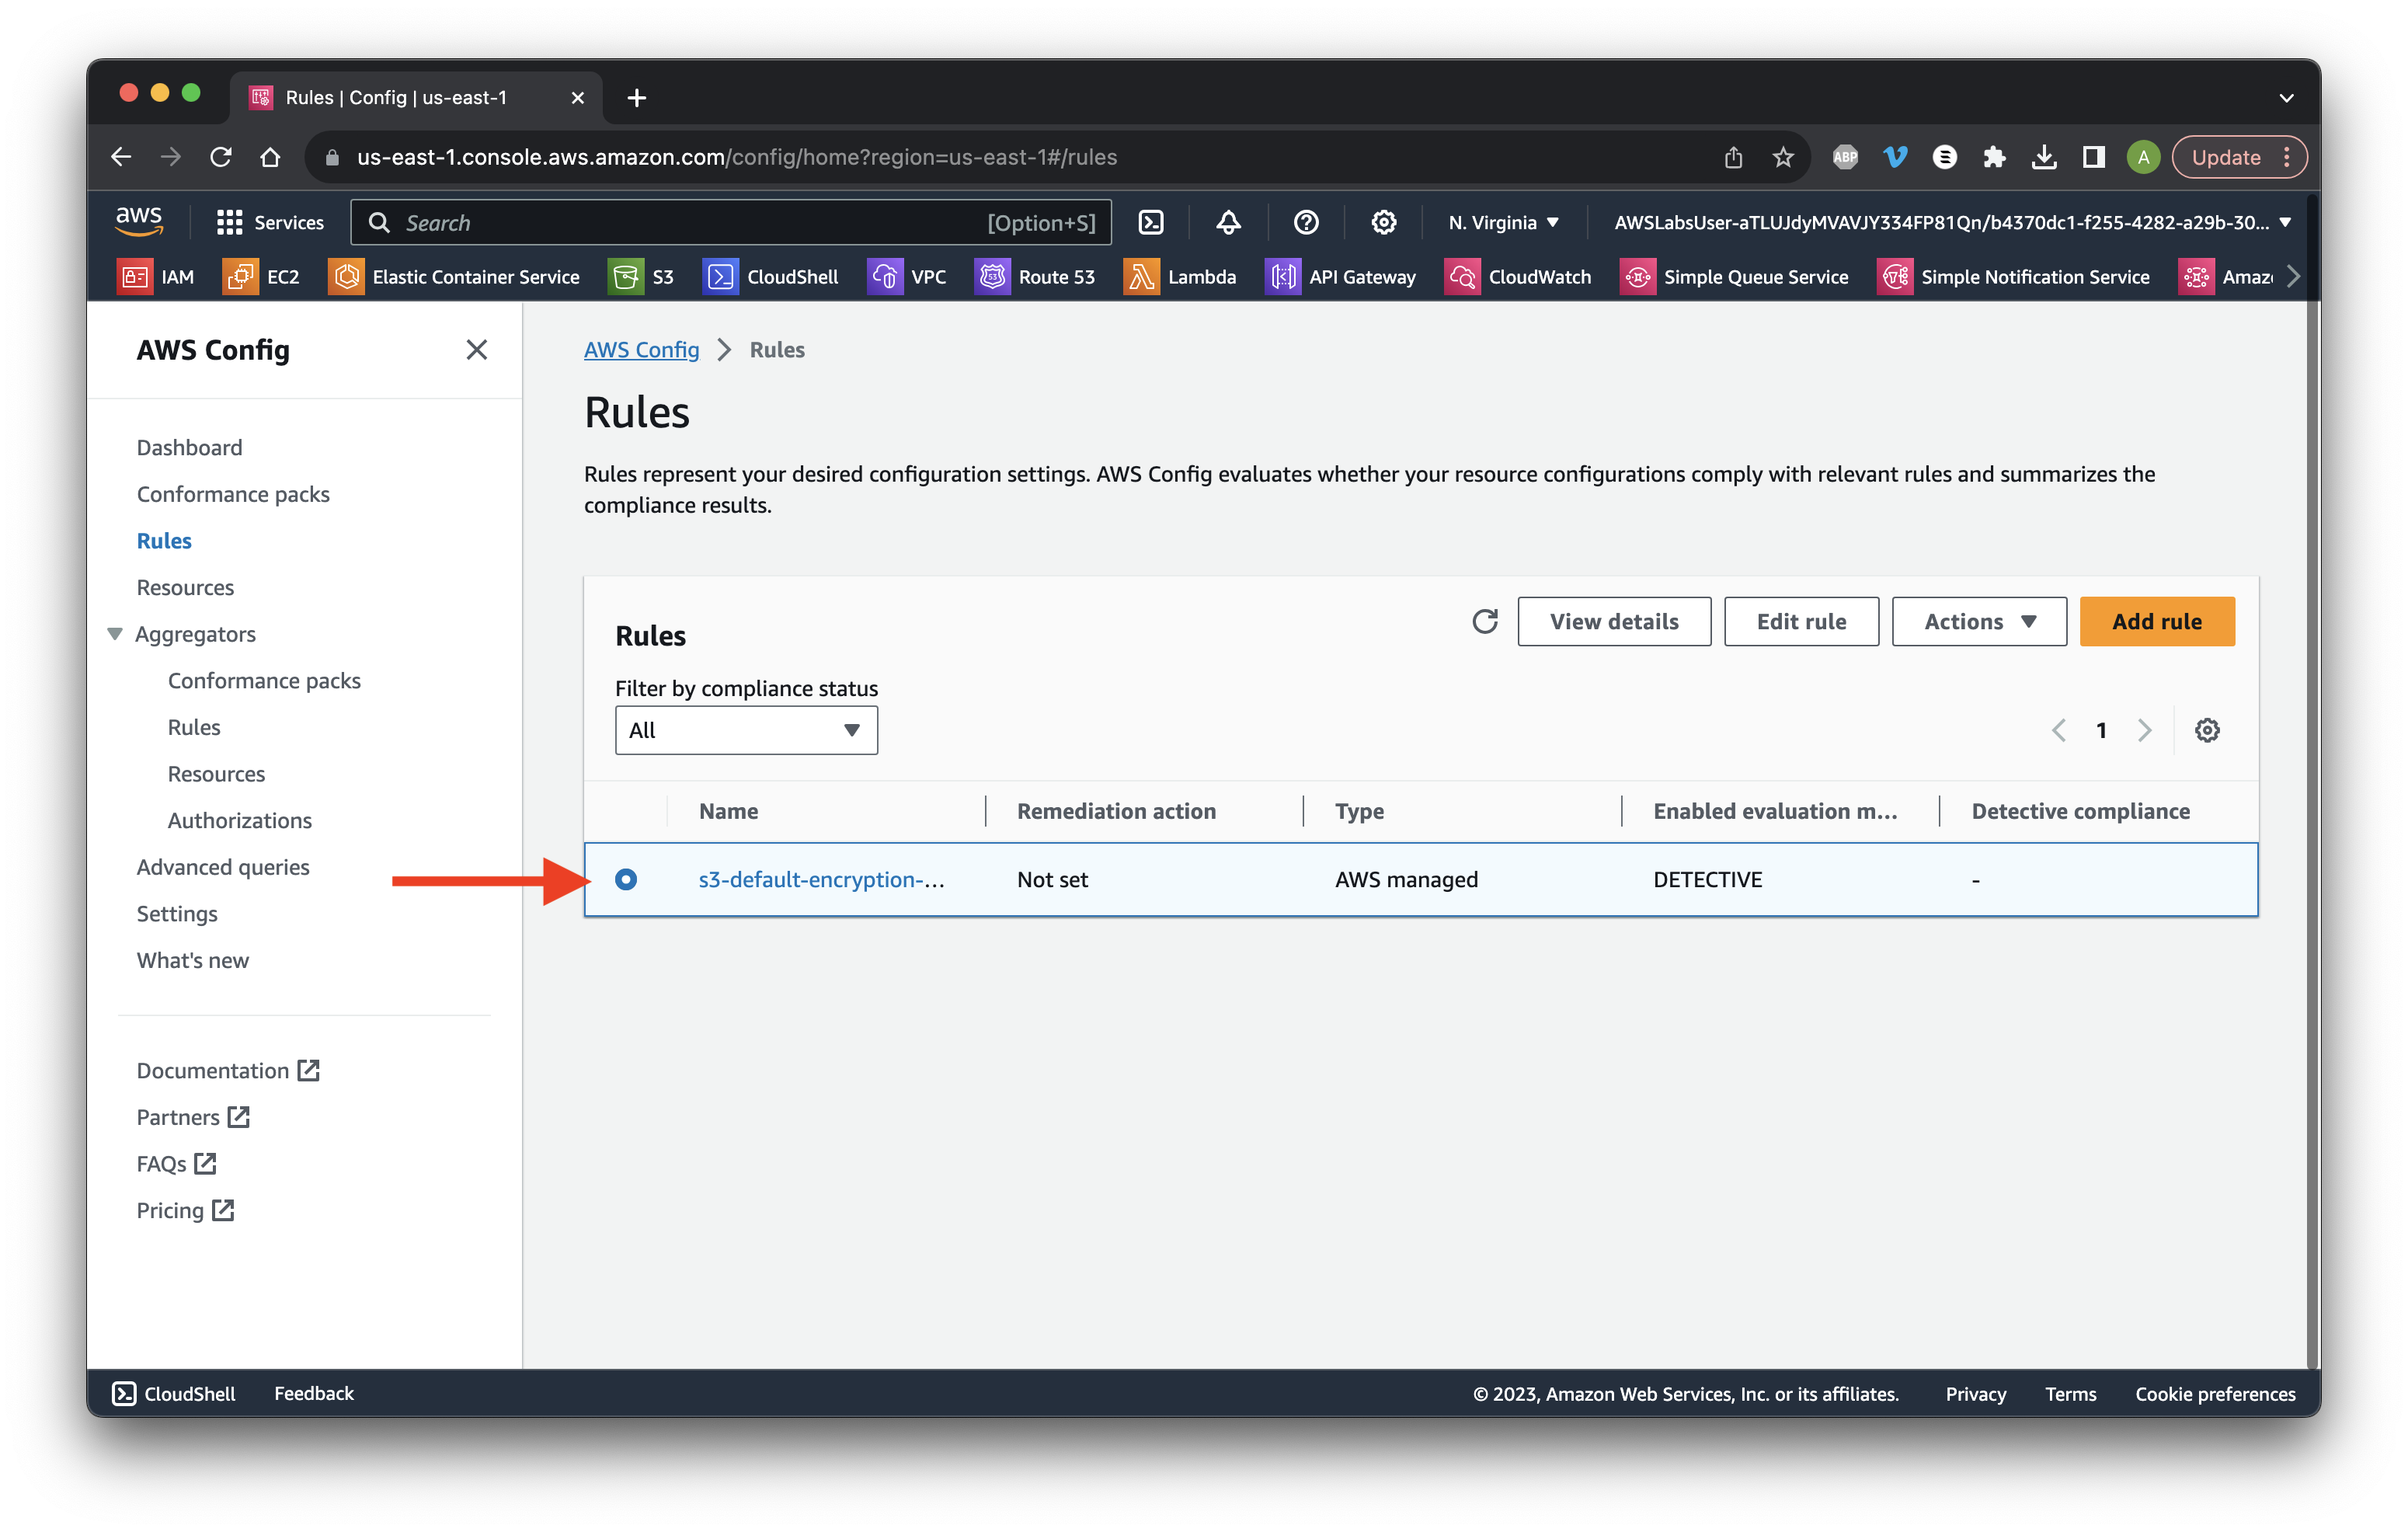
Task: Open Elastic Container Service shortcut
Action: [454, 277]
